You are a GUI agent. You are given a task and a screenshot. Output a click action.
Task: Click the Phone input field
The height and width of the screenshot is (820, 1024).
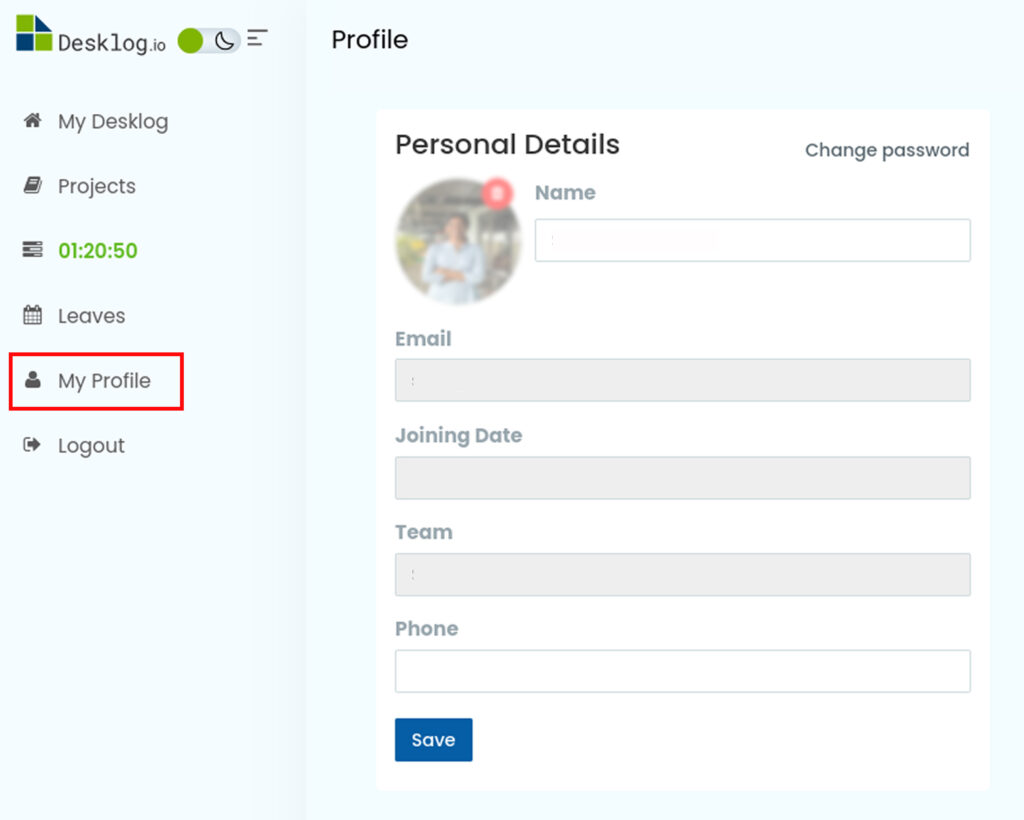coord(682,671)
